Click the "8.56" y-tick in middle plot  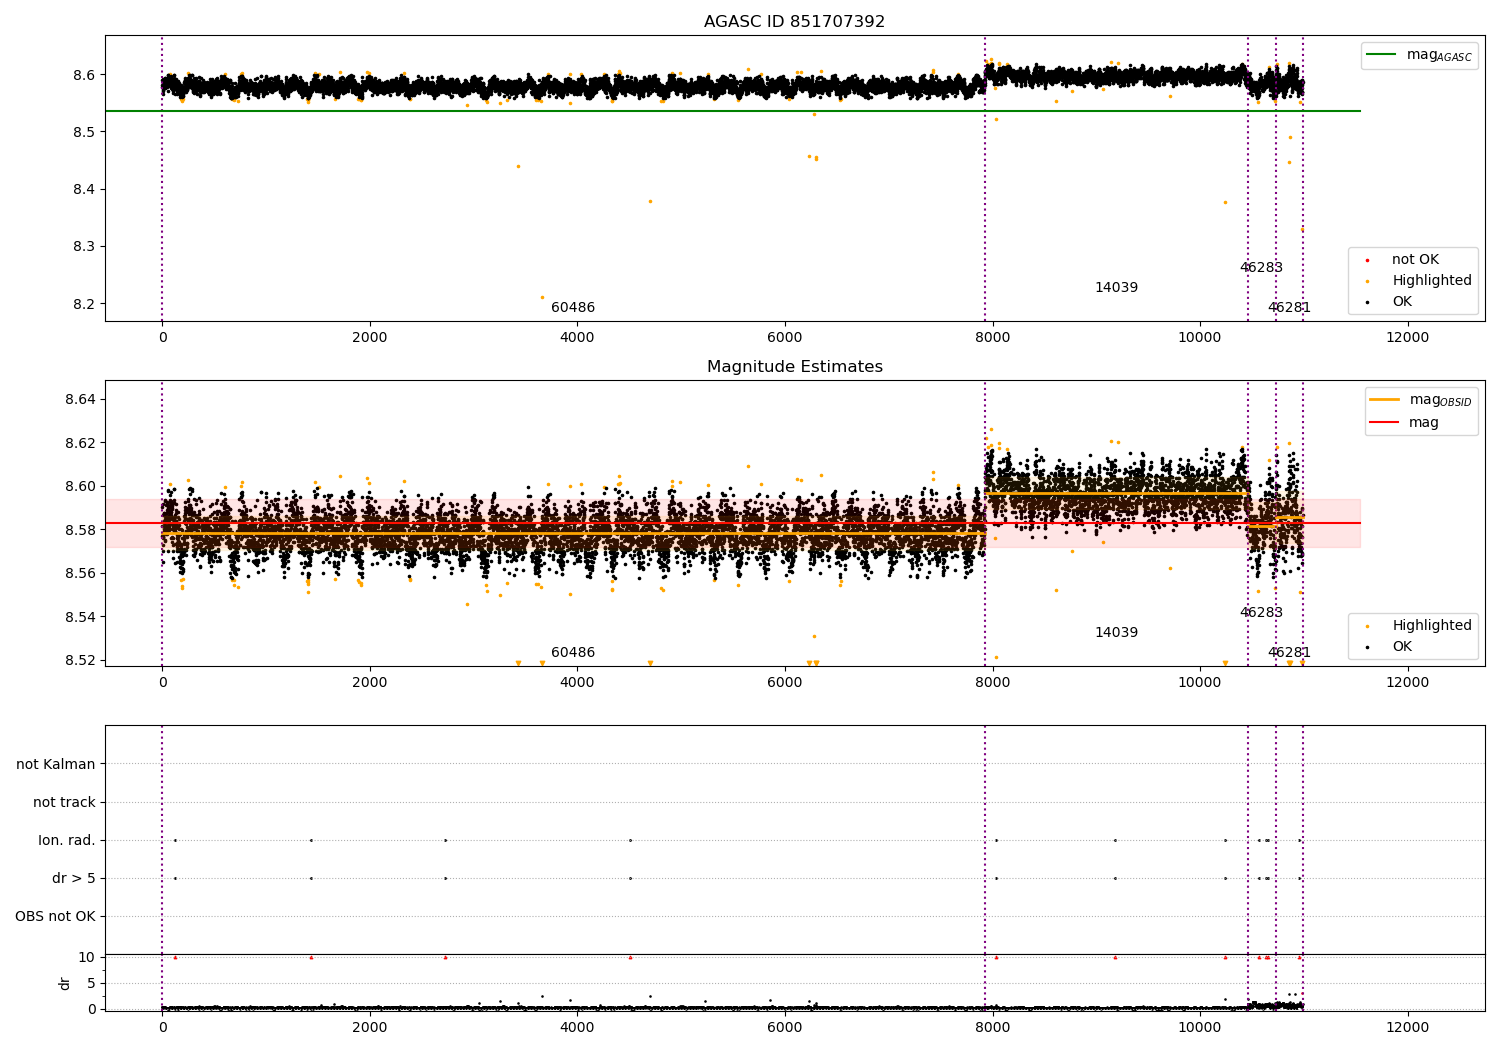[80, 574]
